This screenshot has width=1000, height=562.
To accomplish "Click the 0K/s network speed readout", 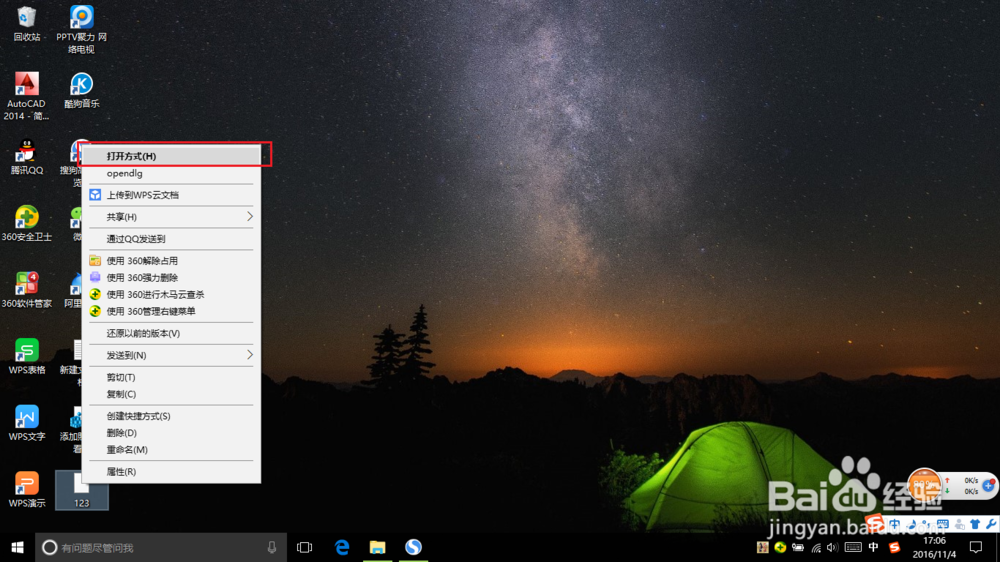I will click(971, 486).
